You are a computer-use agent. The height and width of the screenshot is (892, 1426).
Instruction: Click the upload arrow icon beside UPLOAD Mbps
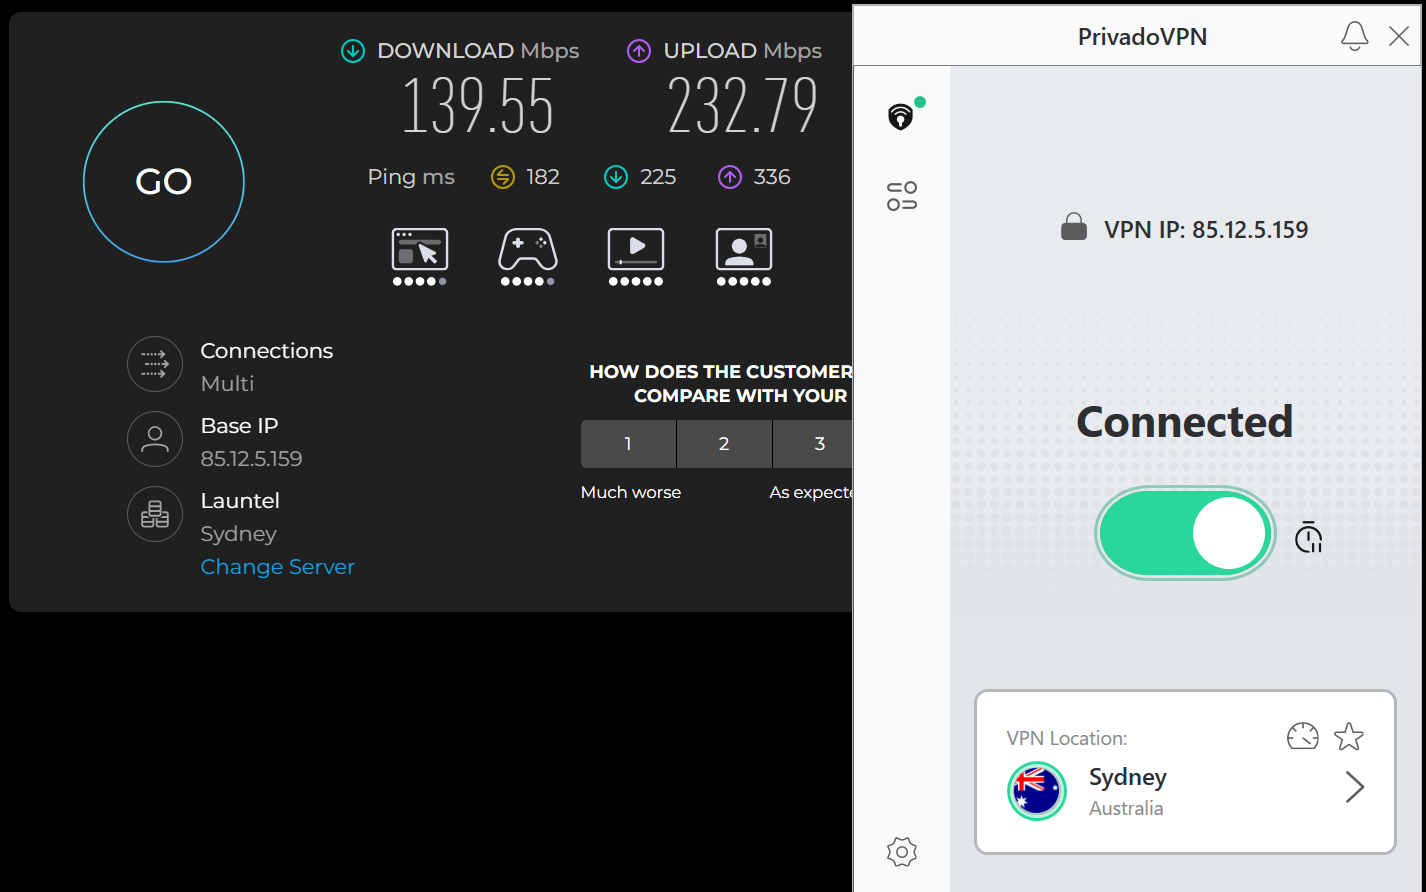point(639,51)
